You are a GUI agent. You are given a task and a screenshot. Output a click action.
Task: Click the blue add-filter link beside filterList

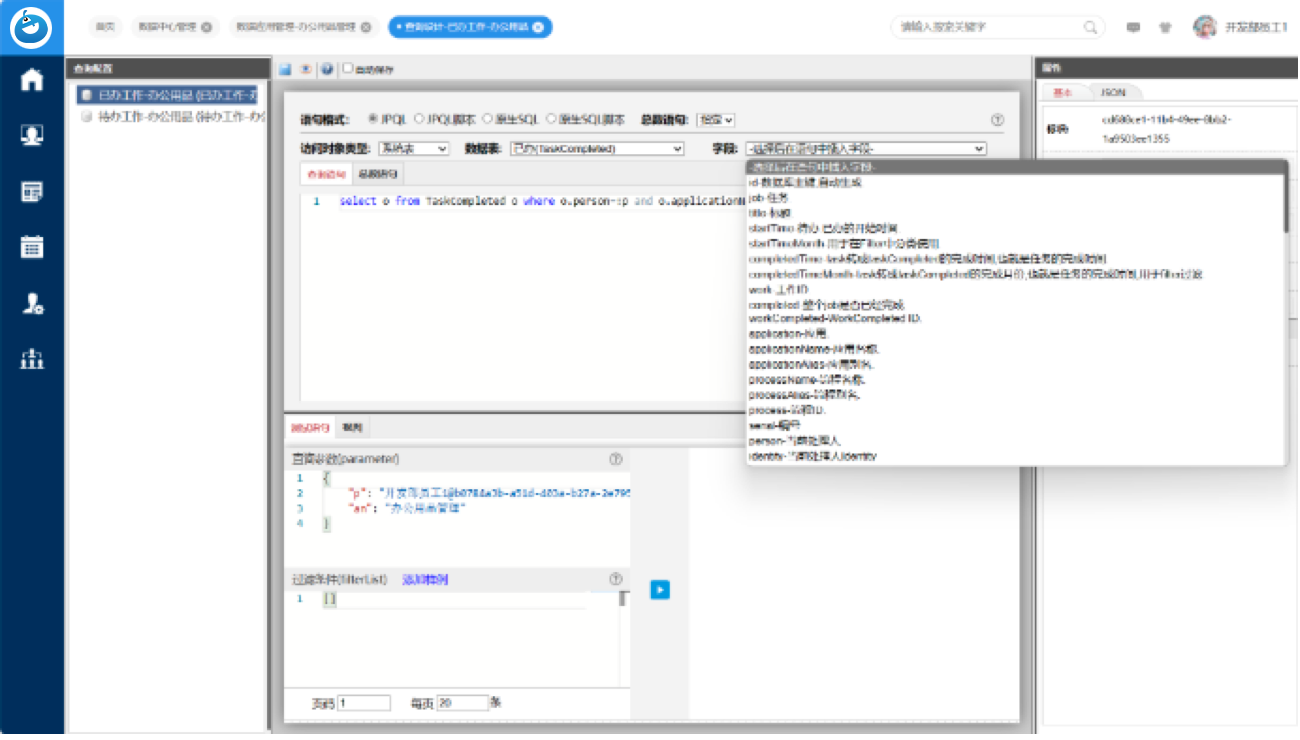coord(425,579)
